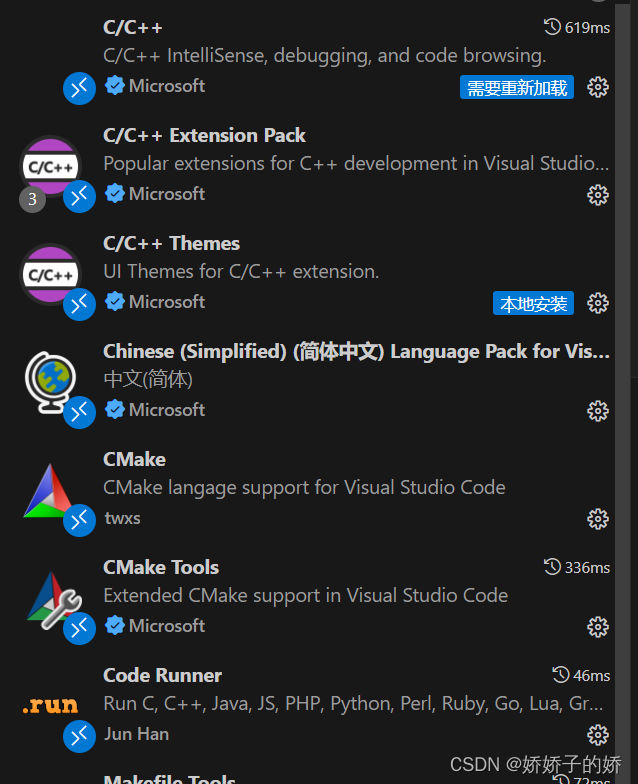Open the CMake Tools extension title
Viewport: 638px width, 784px height.
(161, 567)
